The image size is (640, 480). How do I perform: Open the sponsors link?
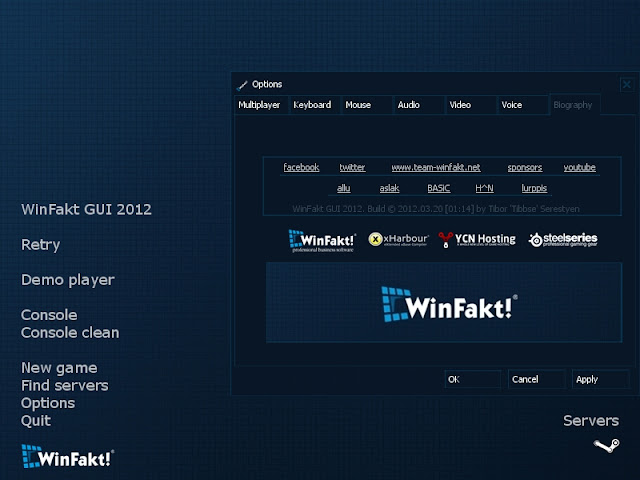pos(525,167)
